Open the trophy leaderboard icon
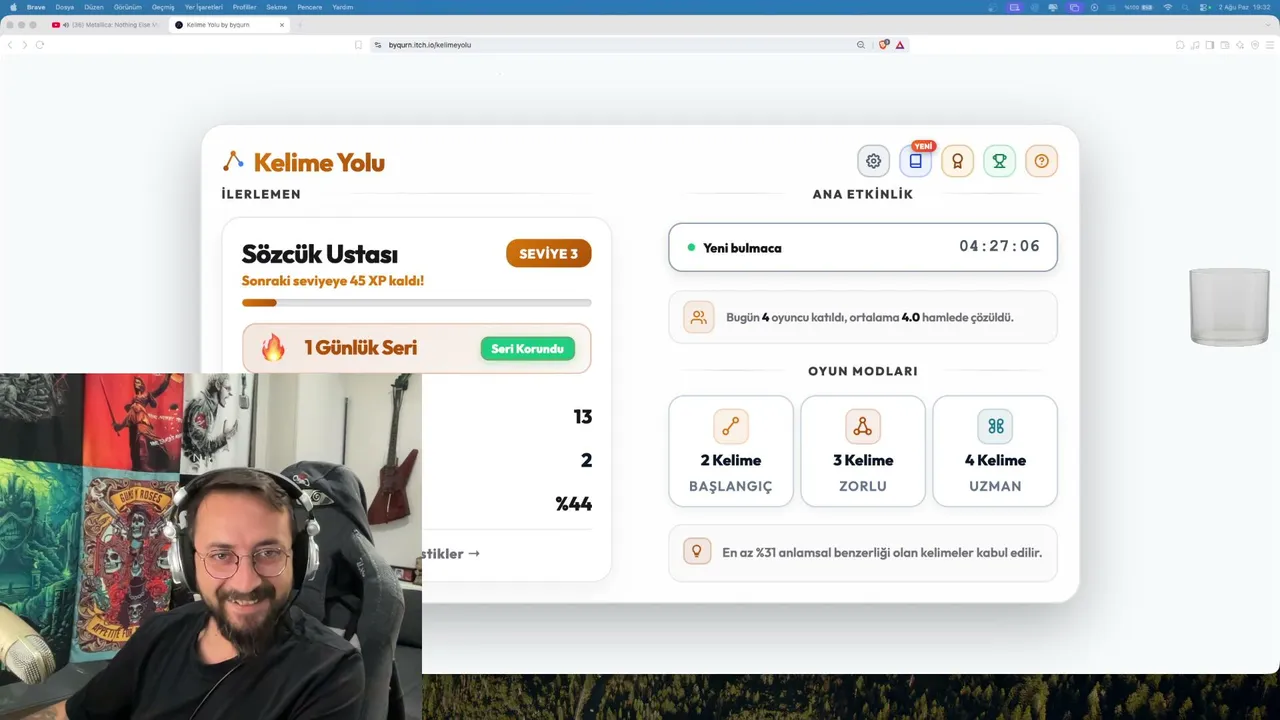This screenshot has width=1280, height=720. point(999,161)
